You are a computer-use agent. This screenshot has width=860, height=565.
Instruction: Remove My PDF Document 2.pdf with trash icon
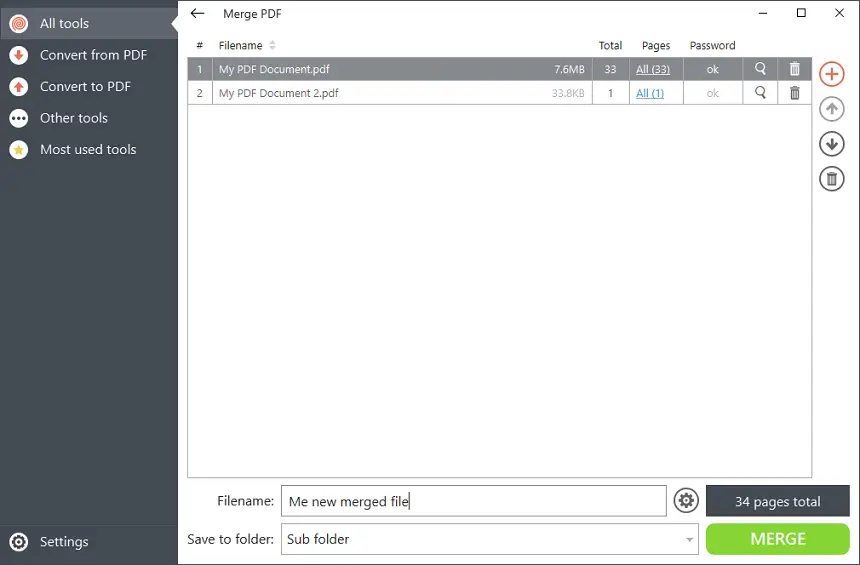pos(795,93)
